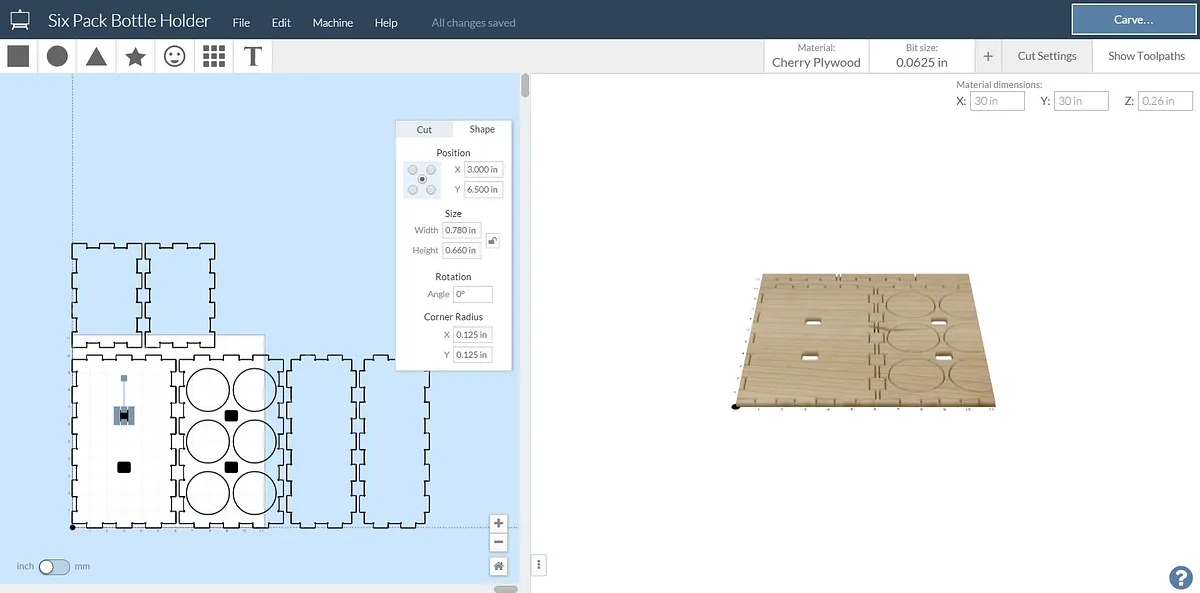1200x593 pixels.
Task: Select the center position anchor radio
Action: tap(422, 179)
